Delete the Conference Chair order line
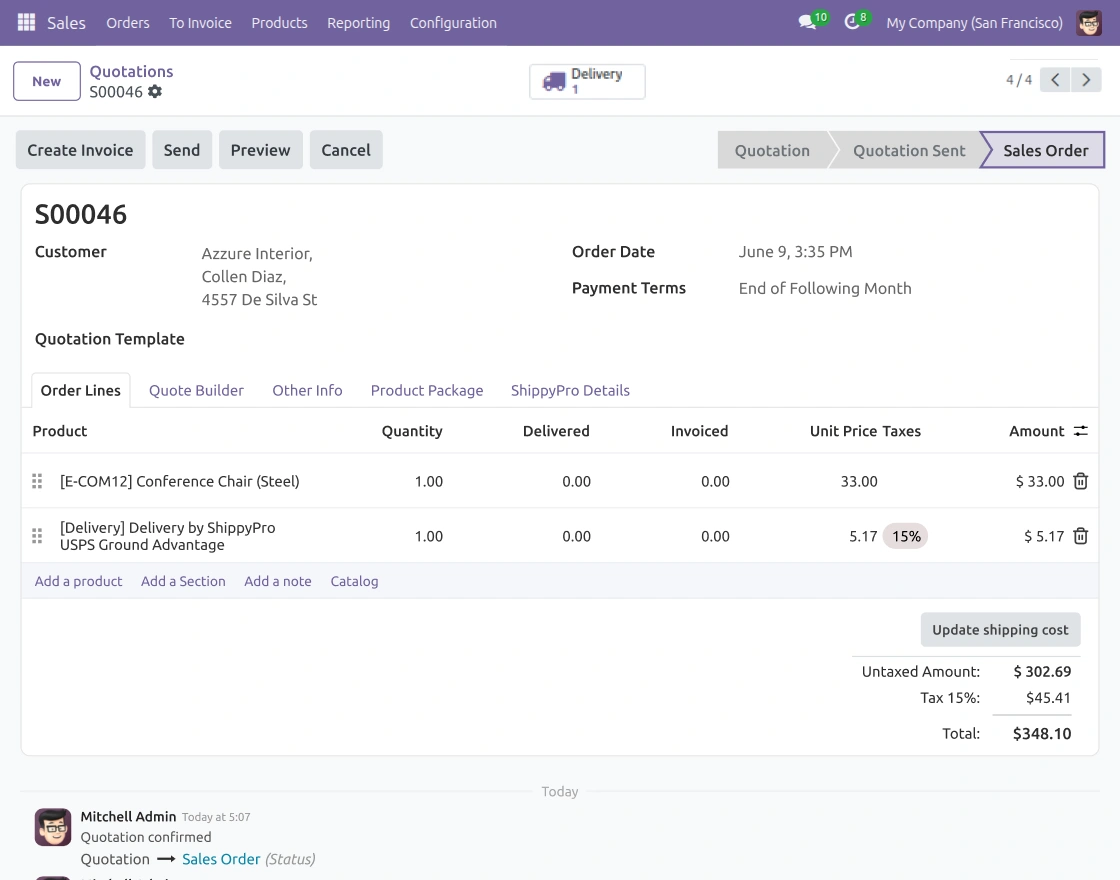 (x=1080, y=481)
